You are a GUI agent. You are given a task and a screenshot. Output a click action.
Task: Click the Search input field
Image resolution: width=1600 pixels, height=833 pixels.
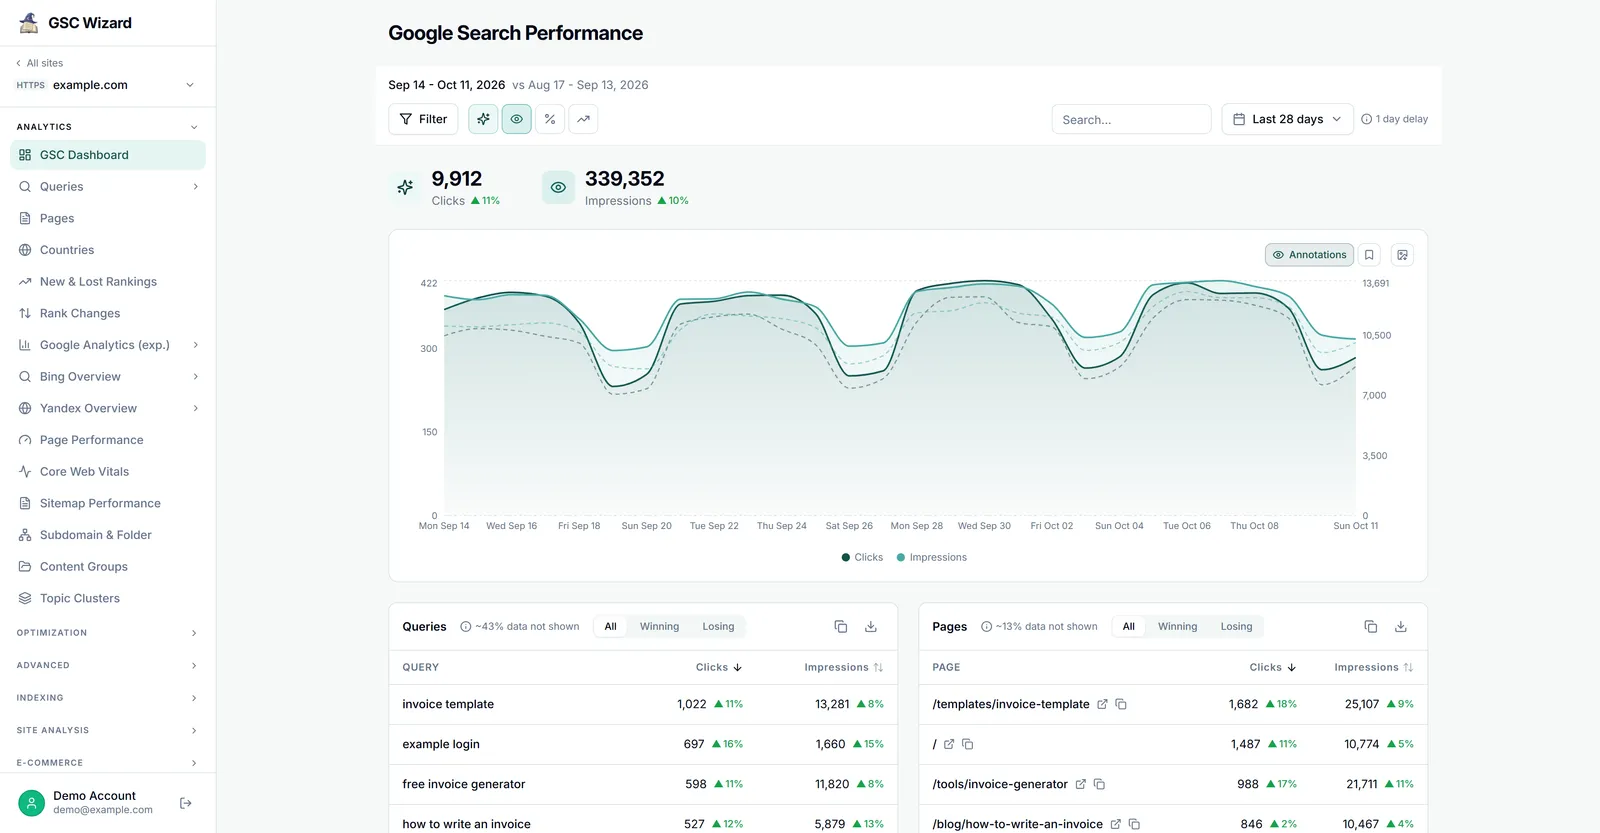(x=1131, y=119)
